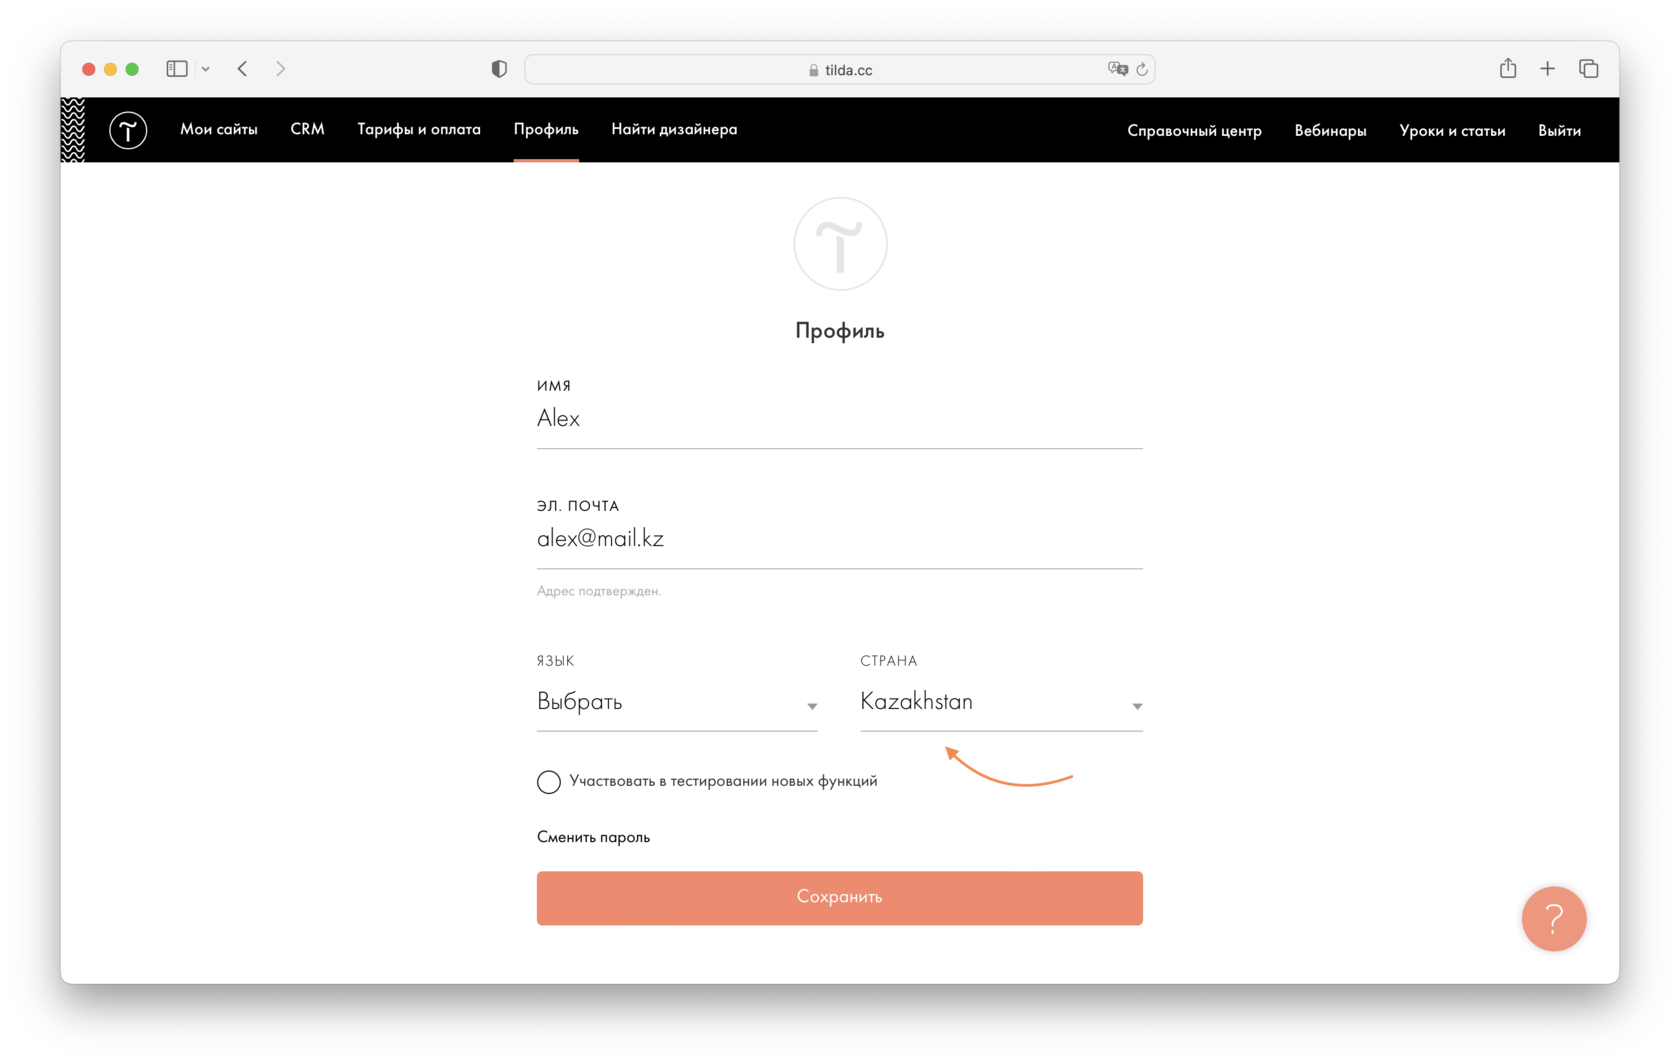Click Выйти to log out
The image size is (1680, 1064).
pos(1559,130)
